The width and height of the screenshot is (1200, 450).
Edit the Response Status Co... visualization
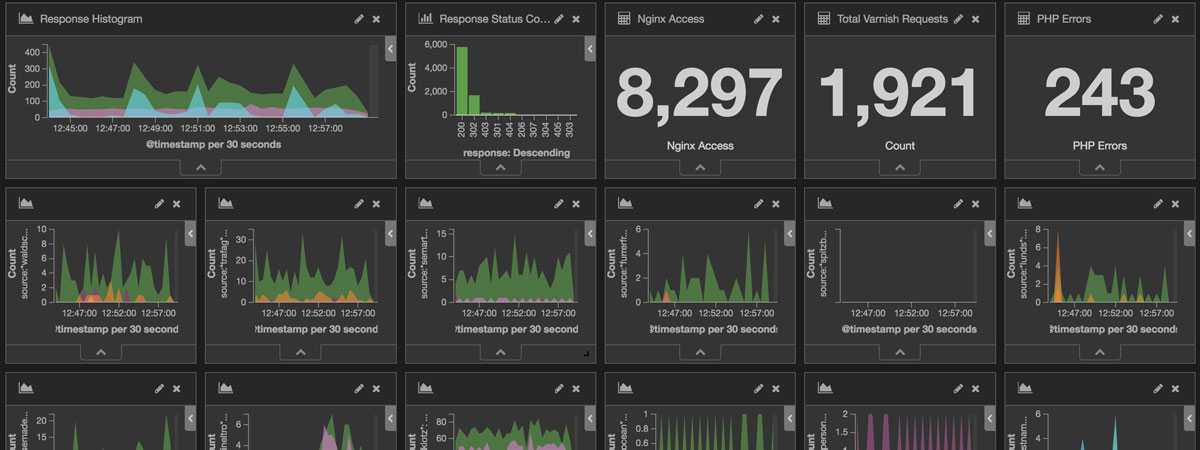click(559, 19)
